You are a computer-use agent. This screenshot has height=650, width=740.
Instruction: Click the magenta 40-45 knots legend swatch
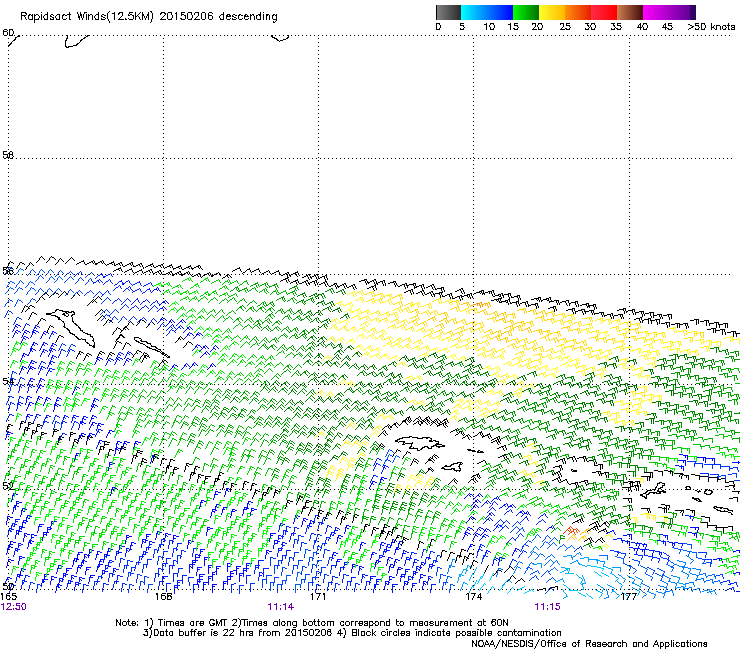656,12
